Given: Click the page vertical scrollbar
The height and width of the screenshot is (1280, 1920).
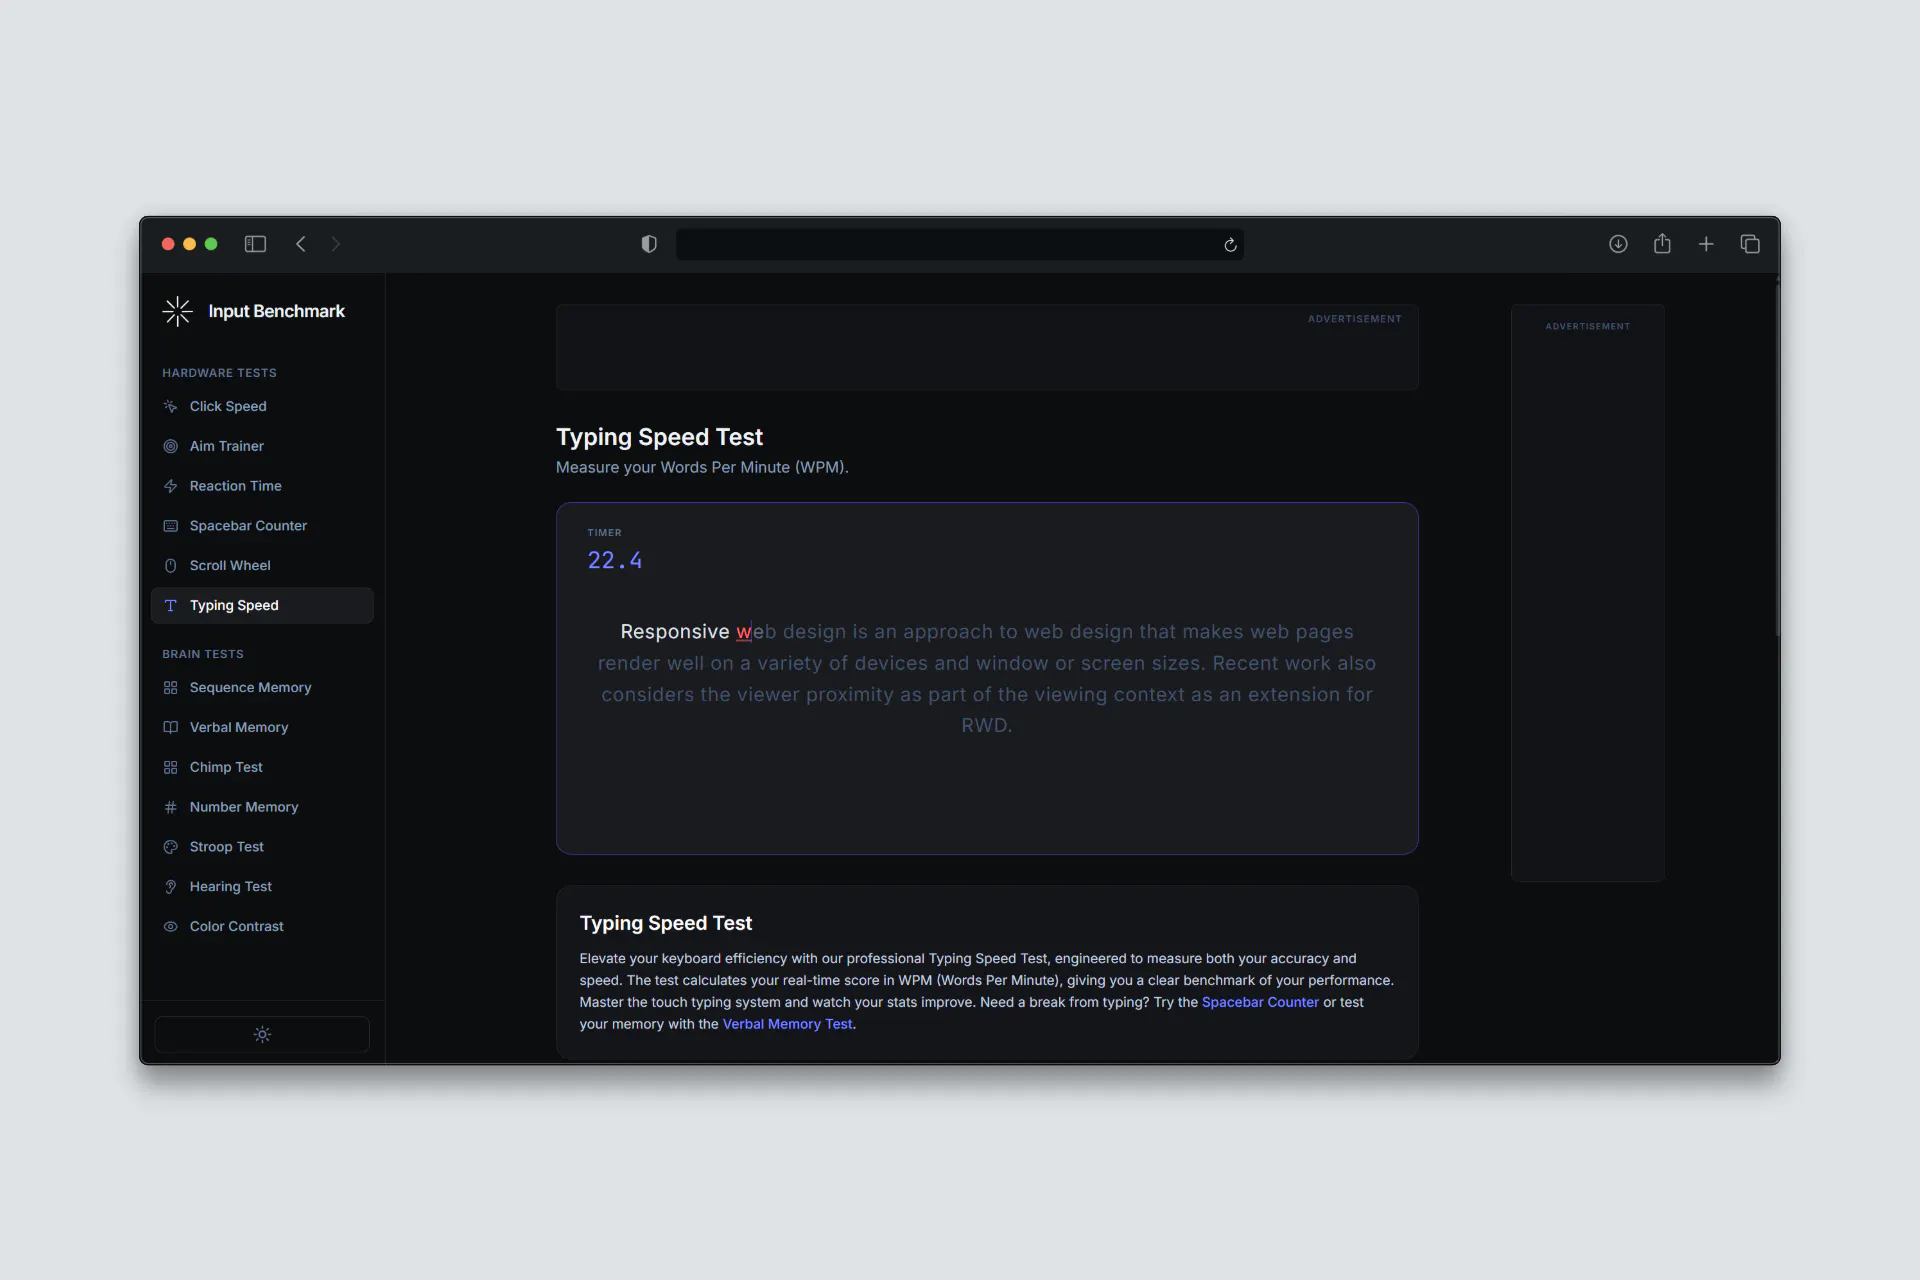Looking at the screenshot, I should pyautogui.click(x=1777, y=460).
